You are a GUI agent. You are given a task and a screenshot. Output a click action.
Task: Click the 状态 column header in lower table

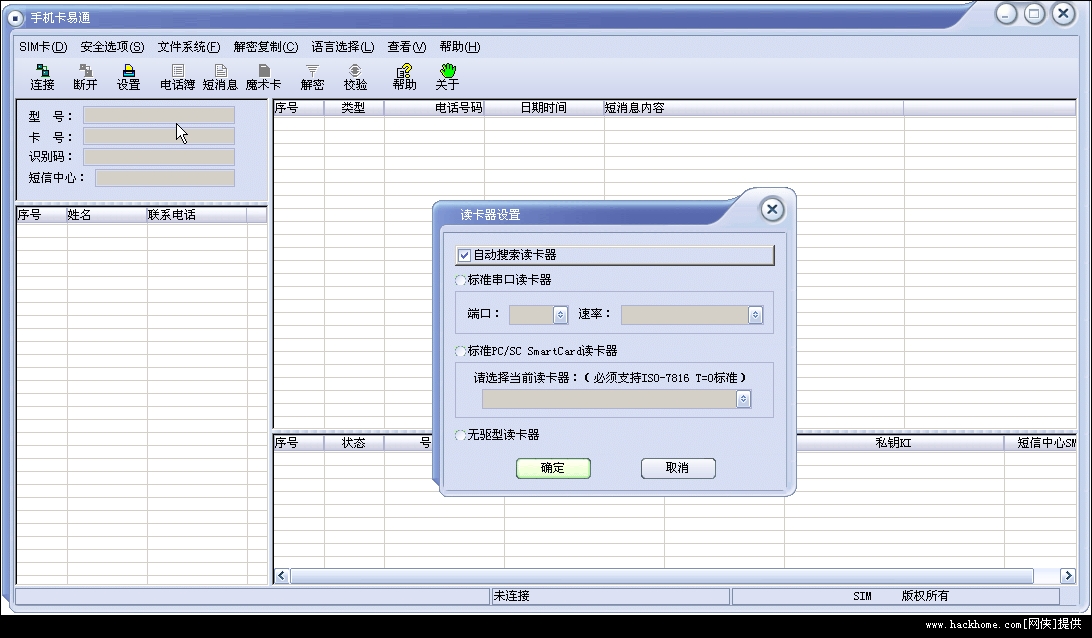click(x=354, y=443)
